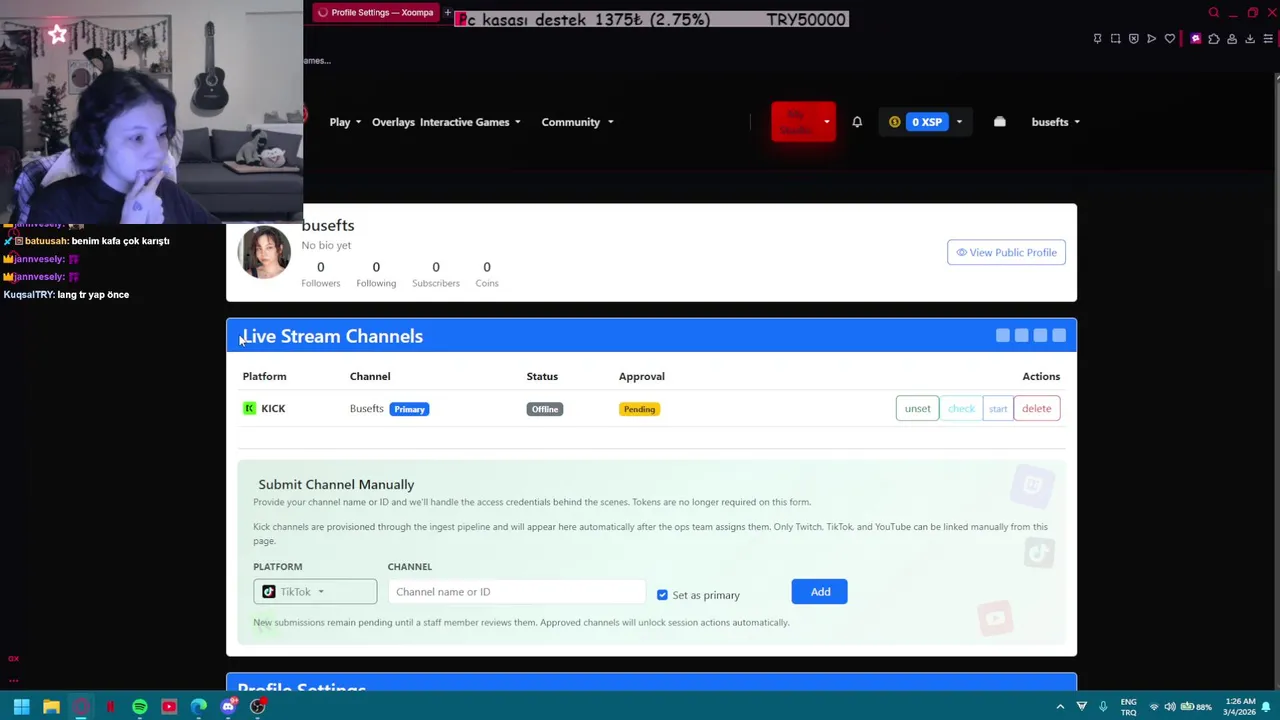1280x720 pixels.
Task: Open the purple extension icon in toolbar
Action: click(x=1195, y=39)
